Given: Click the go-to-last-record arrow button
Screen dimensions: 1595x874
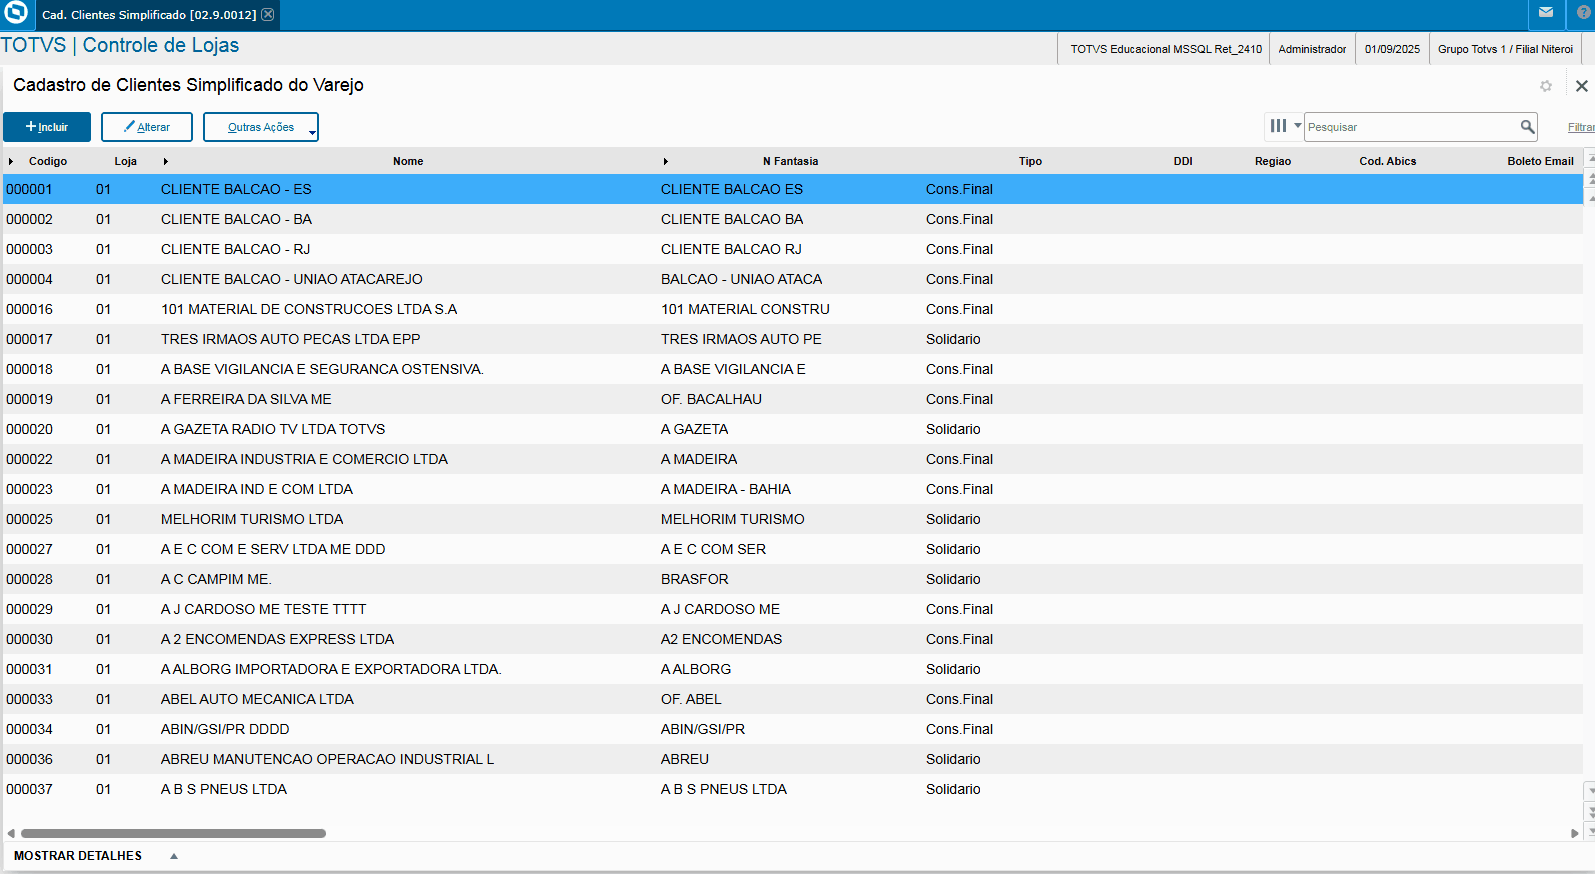Looking at the screenshot, I should (x=1591, y=829).
